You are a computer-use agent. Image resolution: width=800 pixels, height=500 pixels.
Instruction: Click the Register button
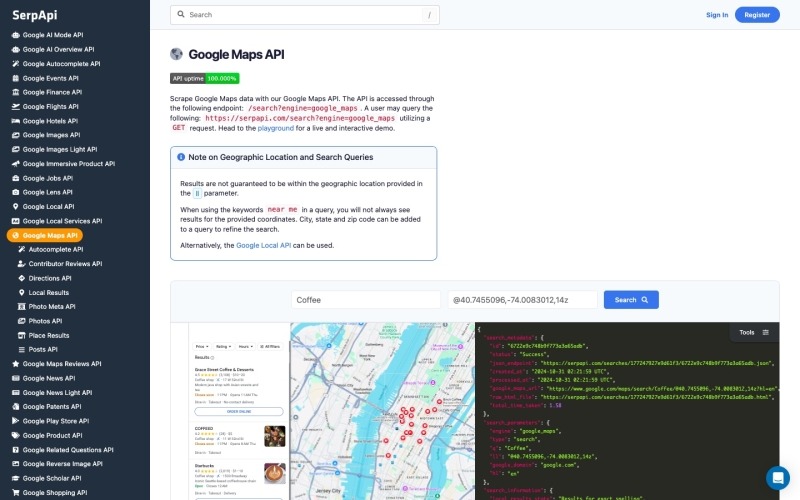tap(757, 15)
